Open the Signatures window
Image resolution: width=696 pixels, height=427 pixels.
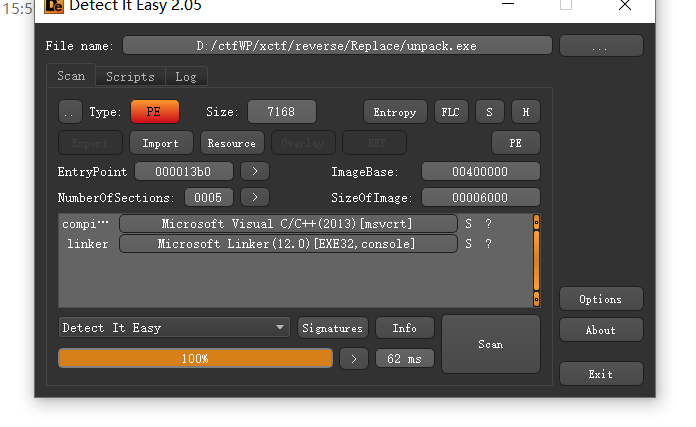pyautogui.click(x=332, y=328)
